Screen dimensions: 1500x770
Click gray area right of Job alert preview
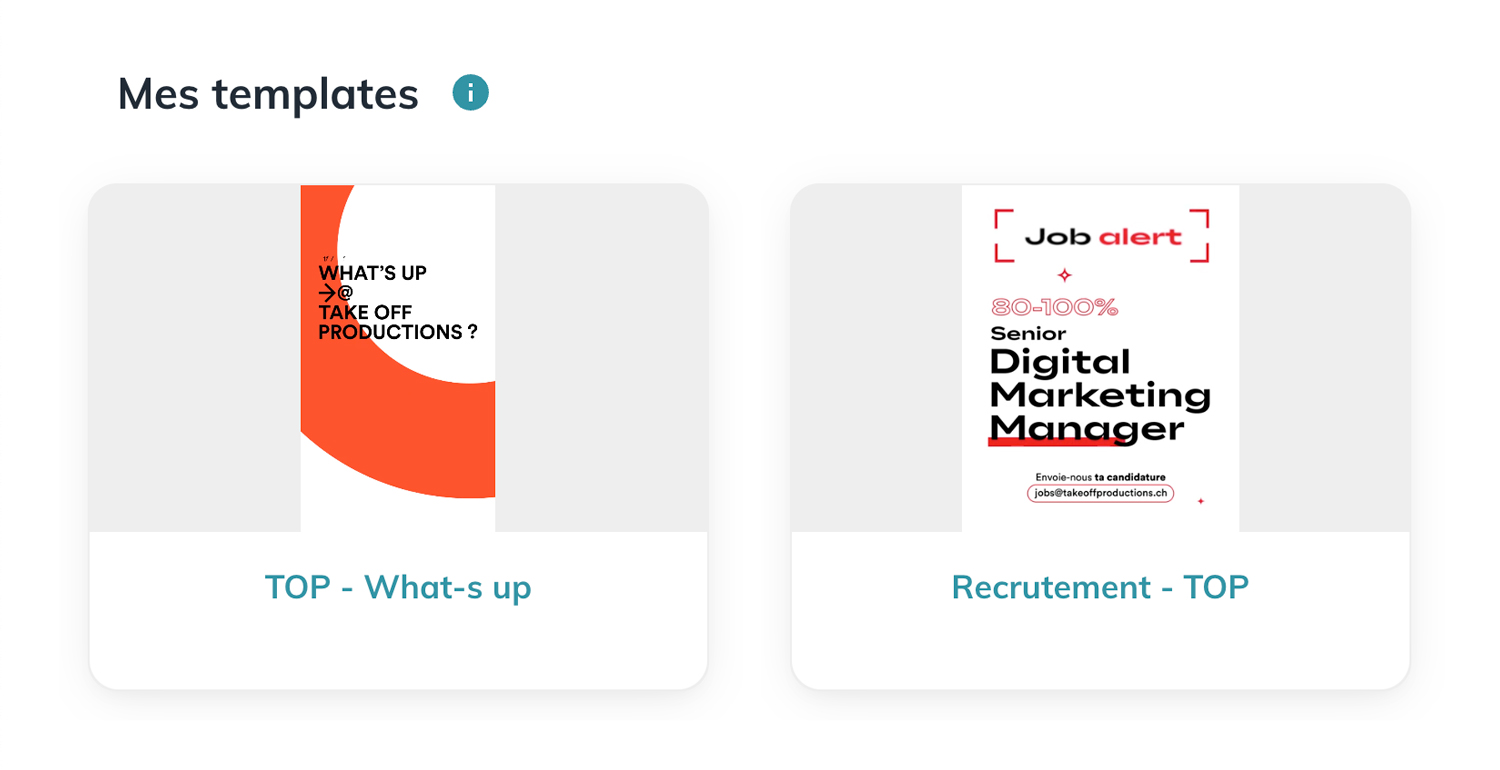click(1324, 358)
